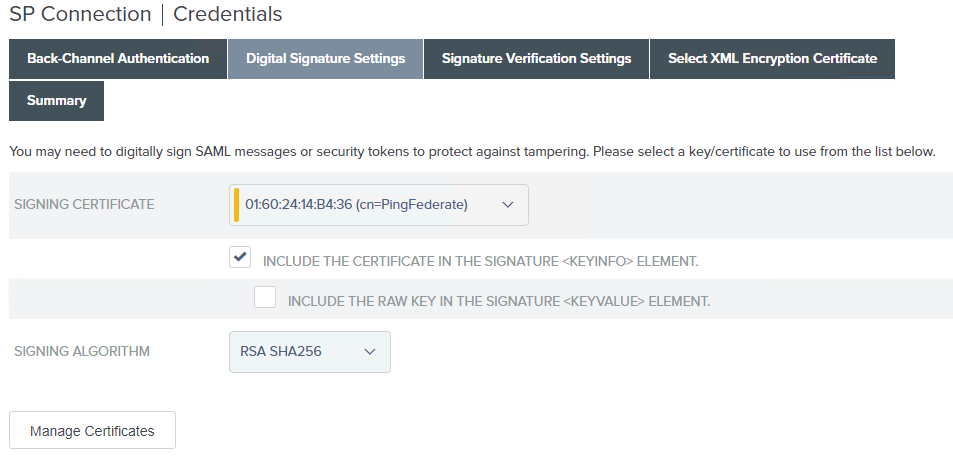
Task: Click the SIGNING CERTIFICATE field label
Action: tap(84, 205)
